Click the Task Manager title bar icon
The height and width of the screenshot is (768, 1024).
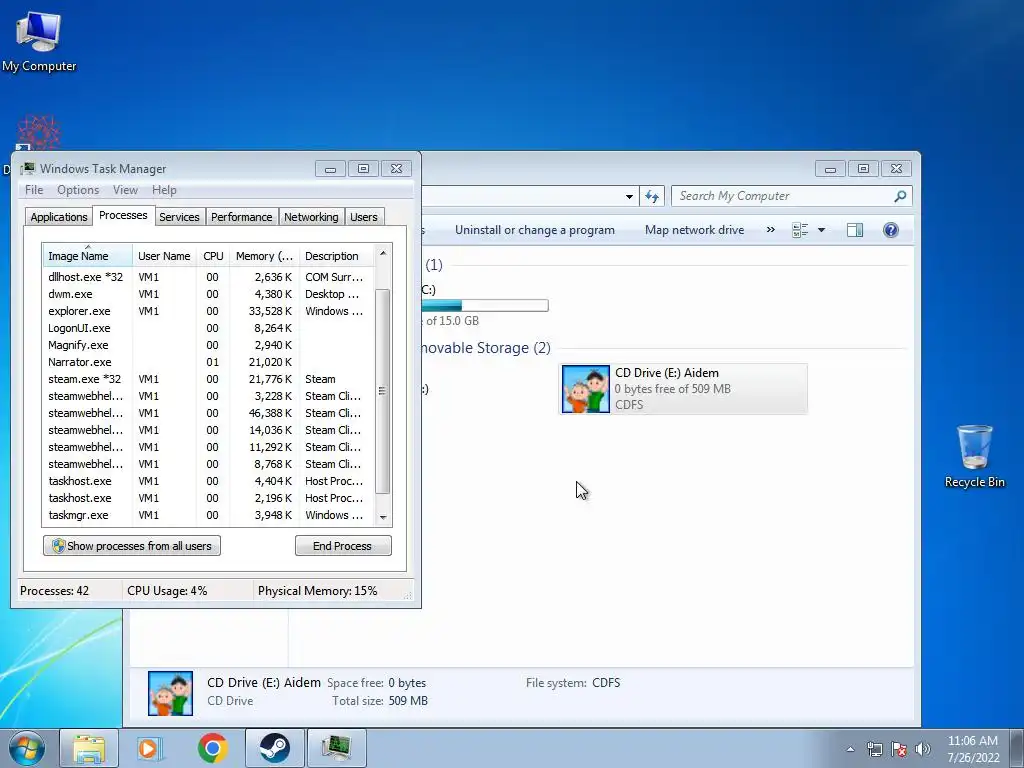pyautogui.click(x=27, y=168)
